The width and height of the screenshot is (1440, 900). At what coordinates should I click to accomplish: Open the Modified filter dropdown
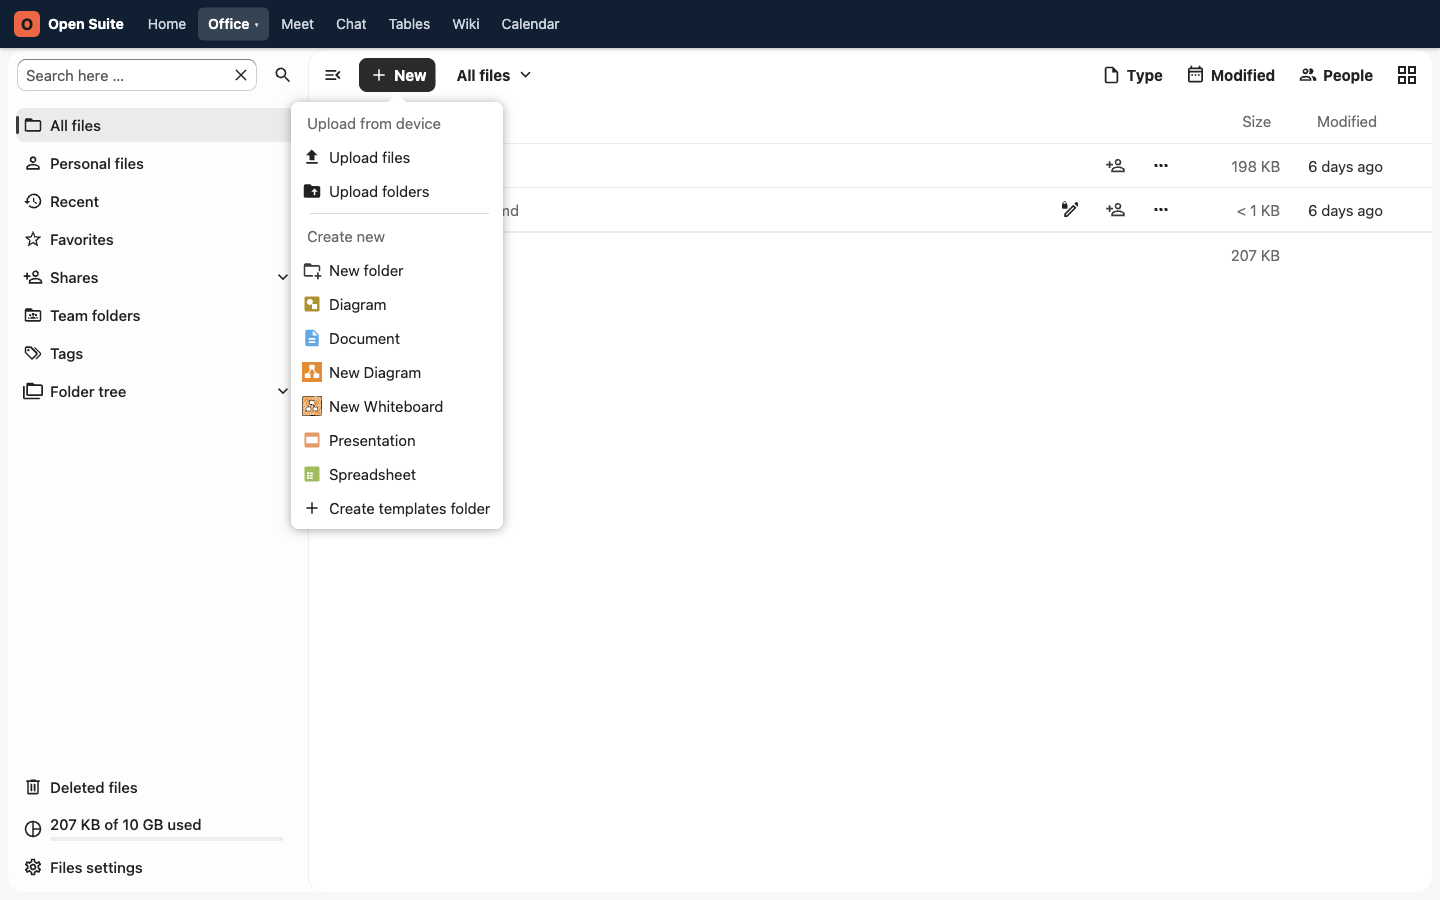click(1231, 75)
